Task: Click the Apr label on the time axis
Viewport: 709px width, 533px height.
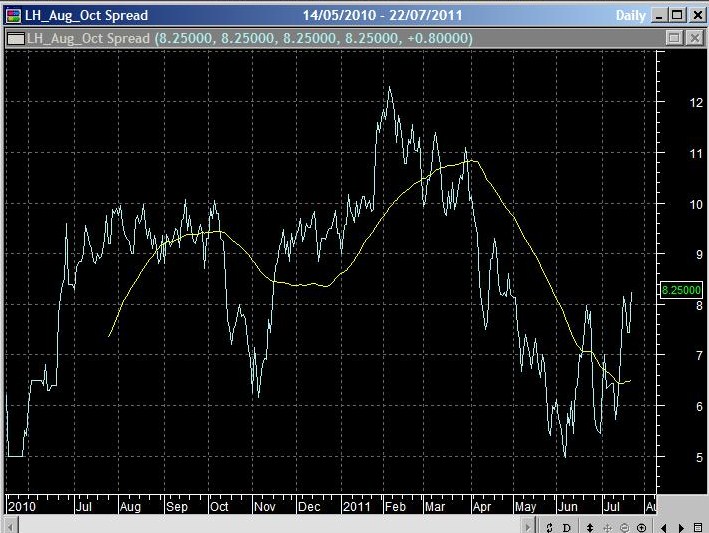Action: pyautogui.click(x=482, y=506)
